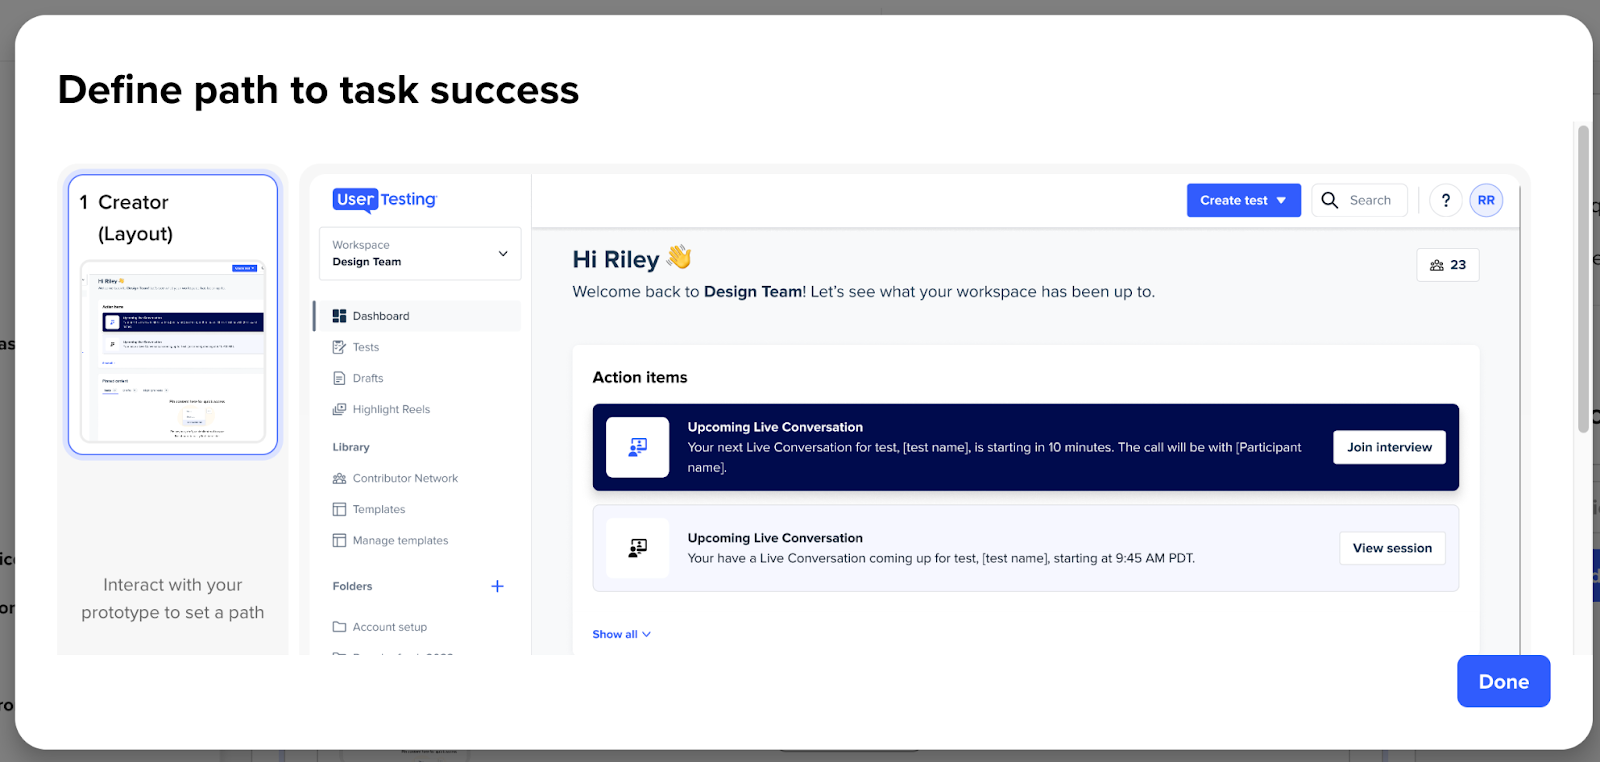The height and width of the screenshot is (762, 1600).
Task: Click the modal's vertical scrollbar
Action: 1583,280
